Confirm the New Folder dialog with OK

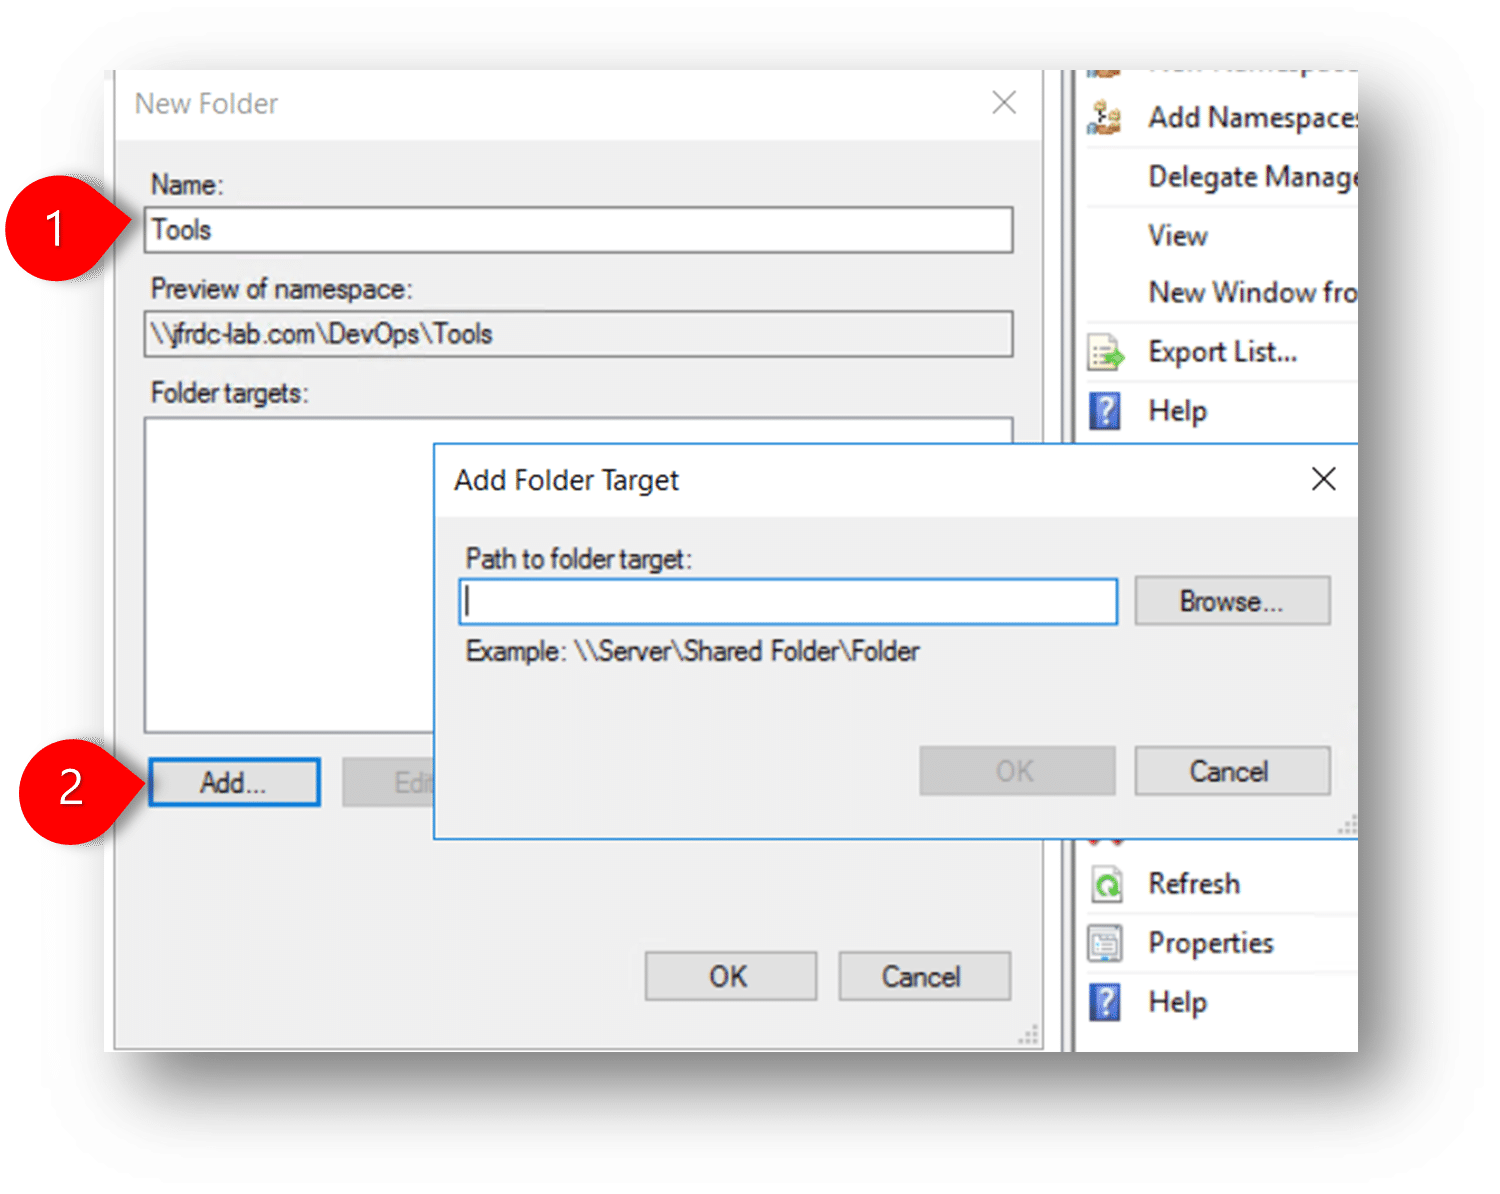point(729,976)
